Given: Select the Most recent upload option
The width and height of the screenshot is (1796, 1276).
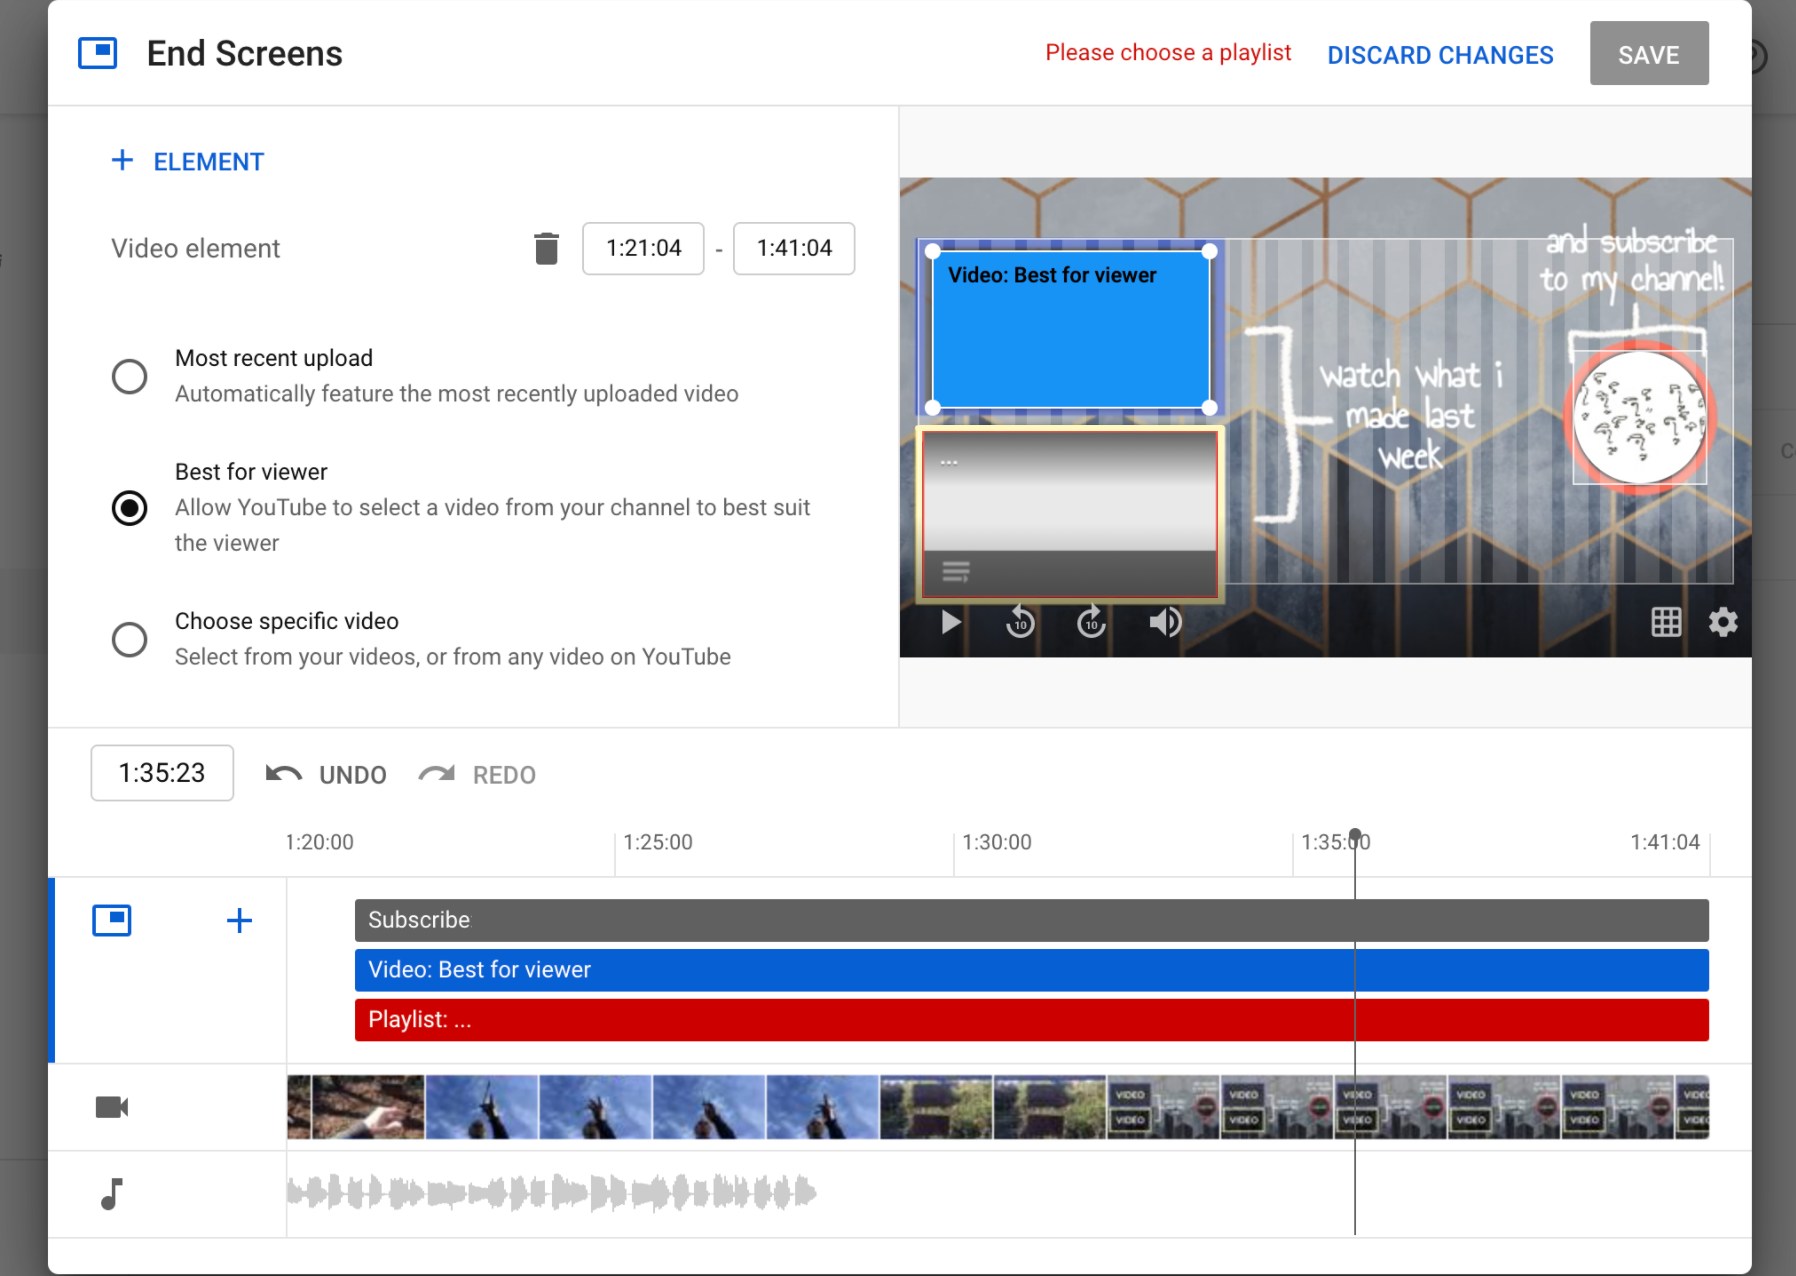Looking at the screenshot, I should 129,377.
